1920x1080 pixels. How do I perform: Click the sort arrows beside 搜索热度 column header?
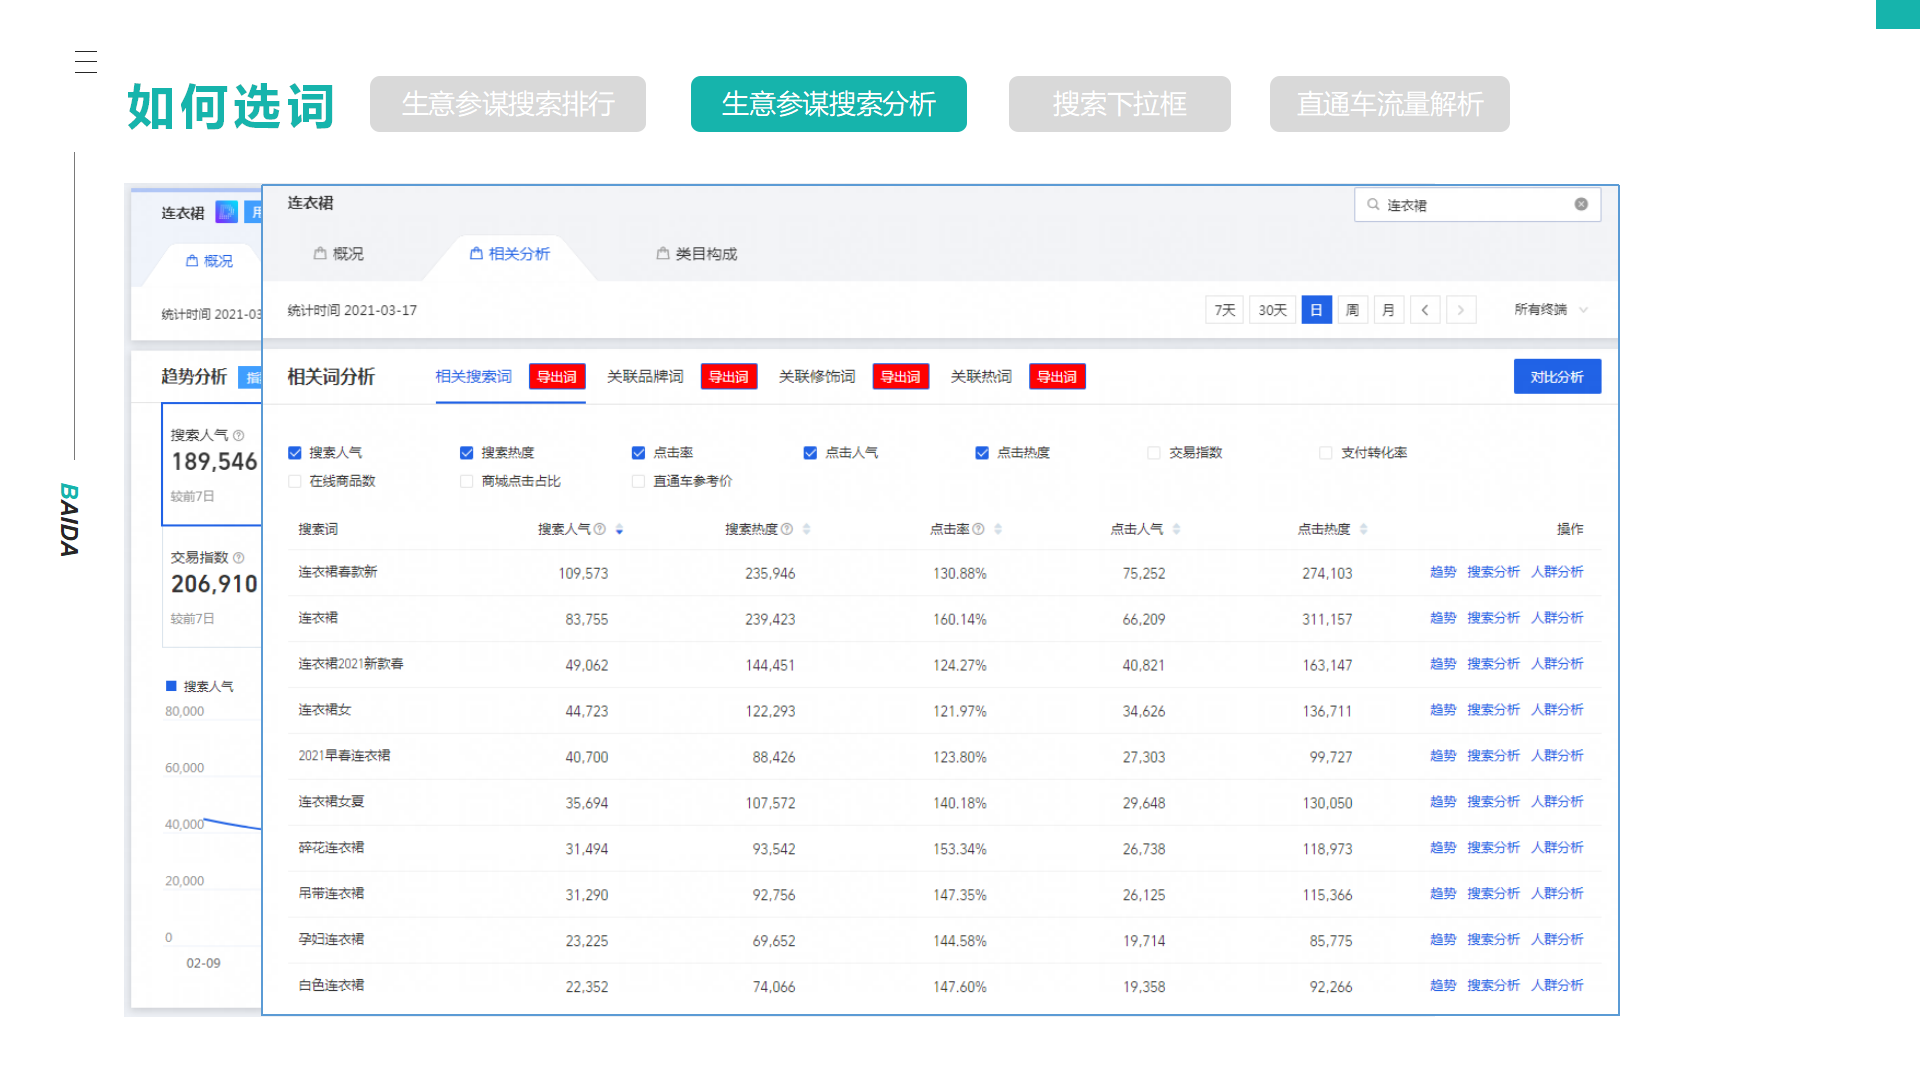pos(808,529)
